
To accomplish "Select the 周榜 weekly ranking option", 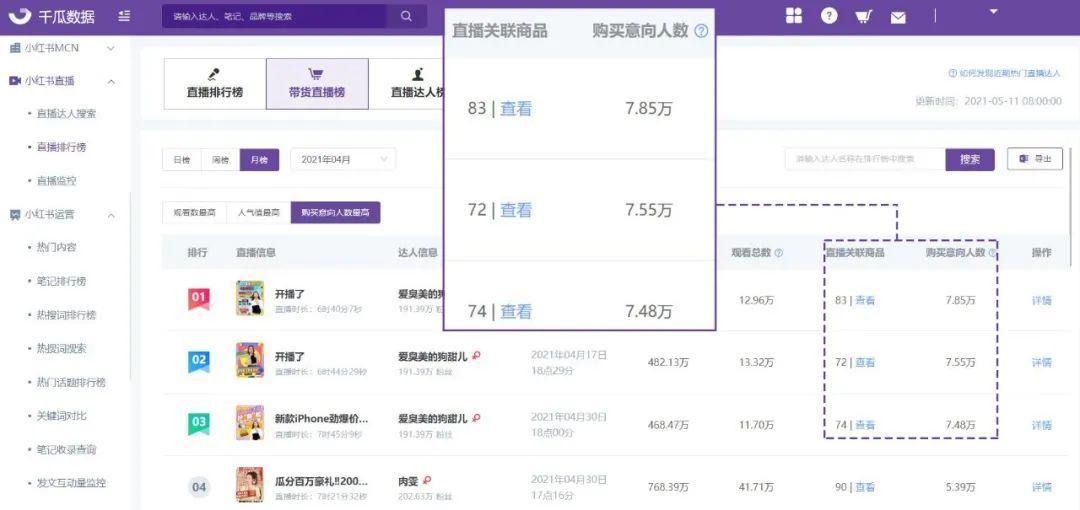I will click(220, 160).
